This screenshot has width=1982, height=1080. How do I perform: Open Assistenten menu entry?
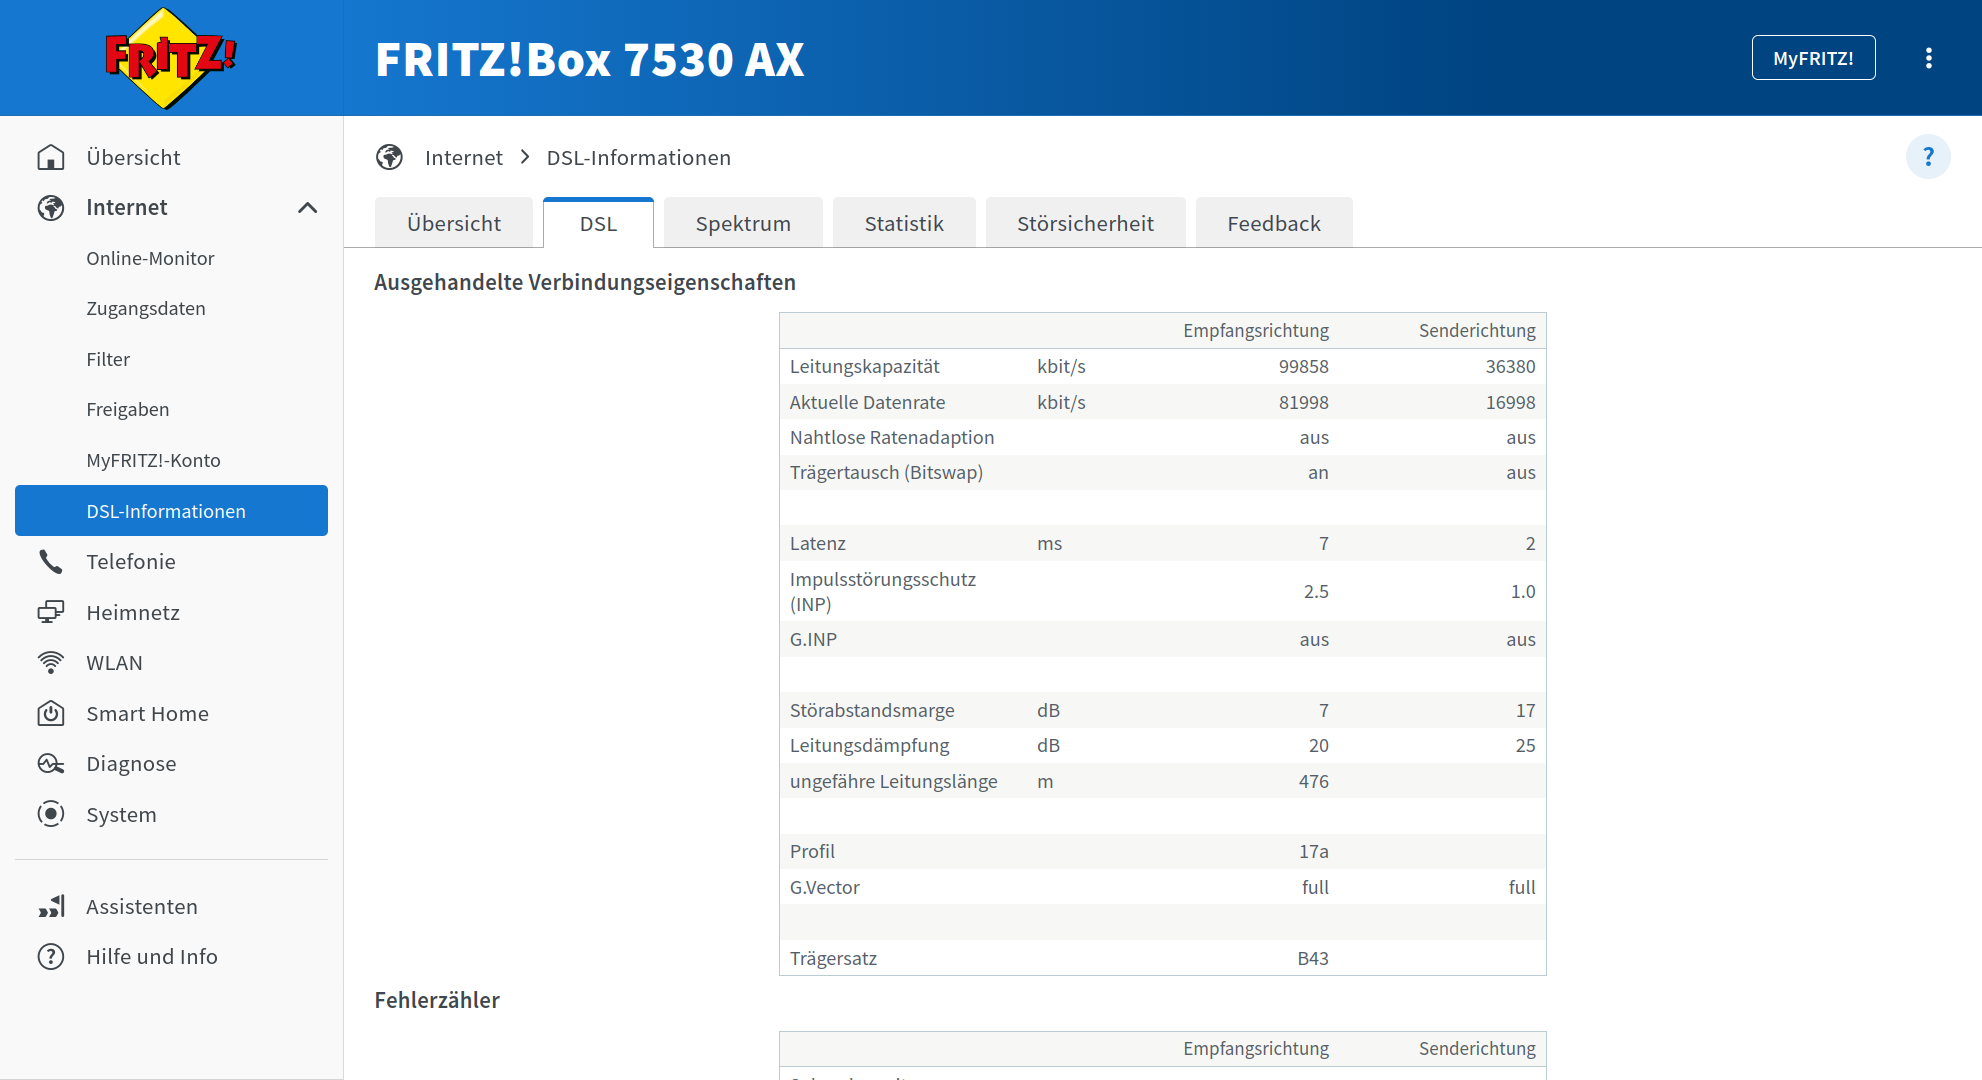(142, 907)
